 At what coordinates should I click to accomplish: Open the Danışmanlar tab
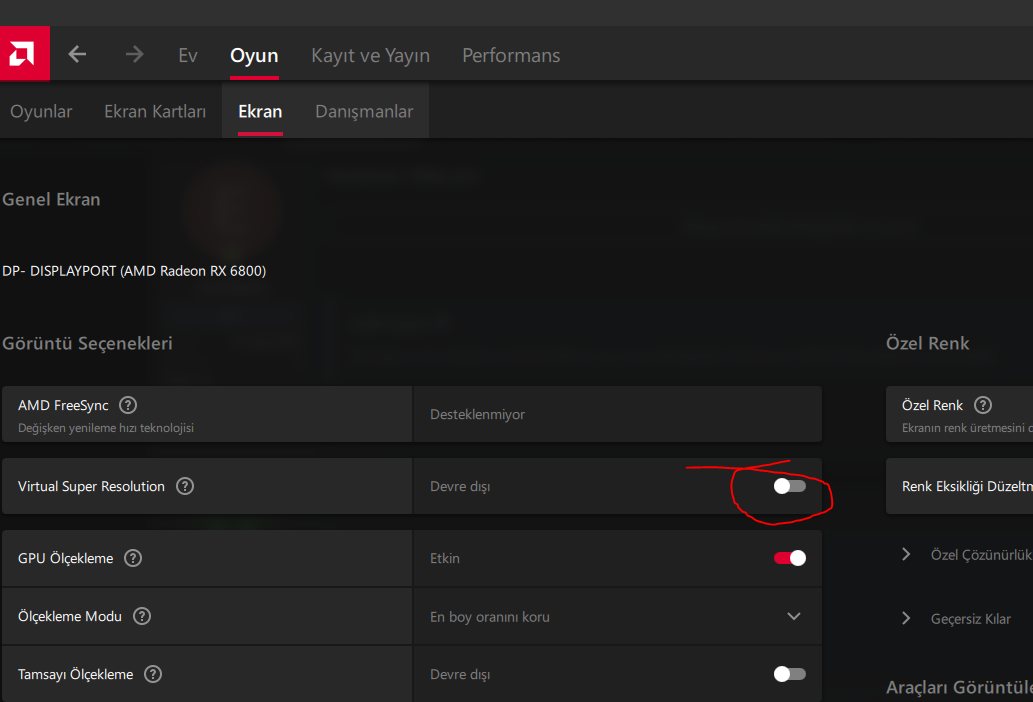point(364,112)
